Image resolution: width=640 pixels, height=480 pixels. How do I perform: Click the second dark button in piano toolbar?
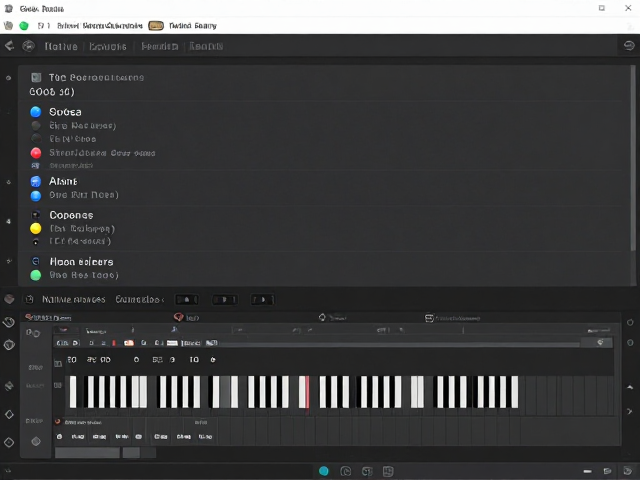224,300
